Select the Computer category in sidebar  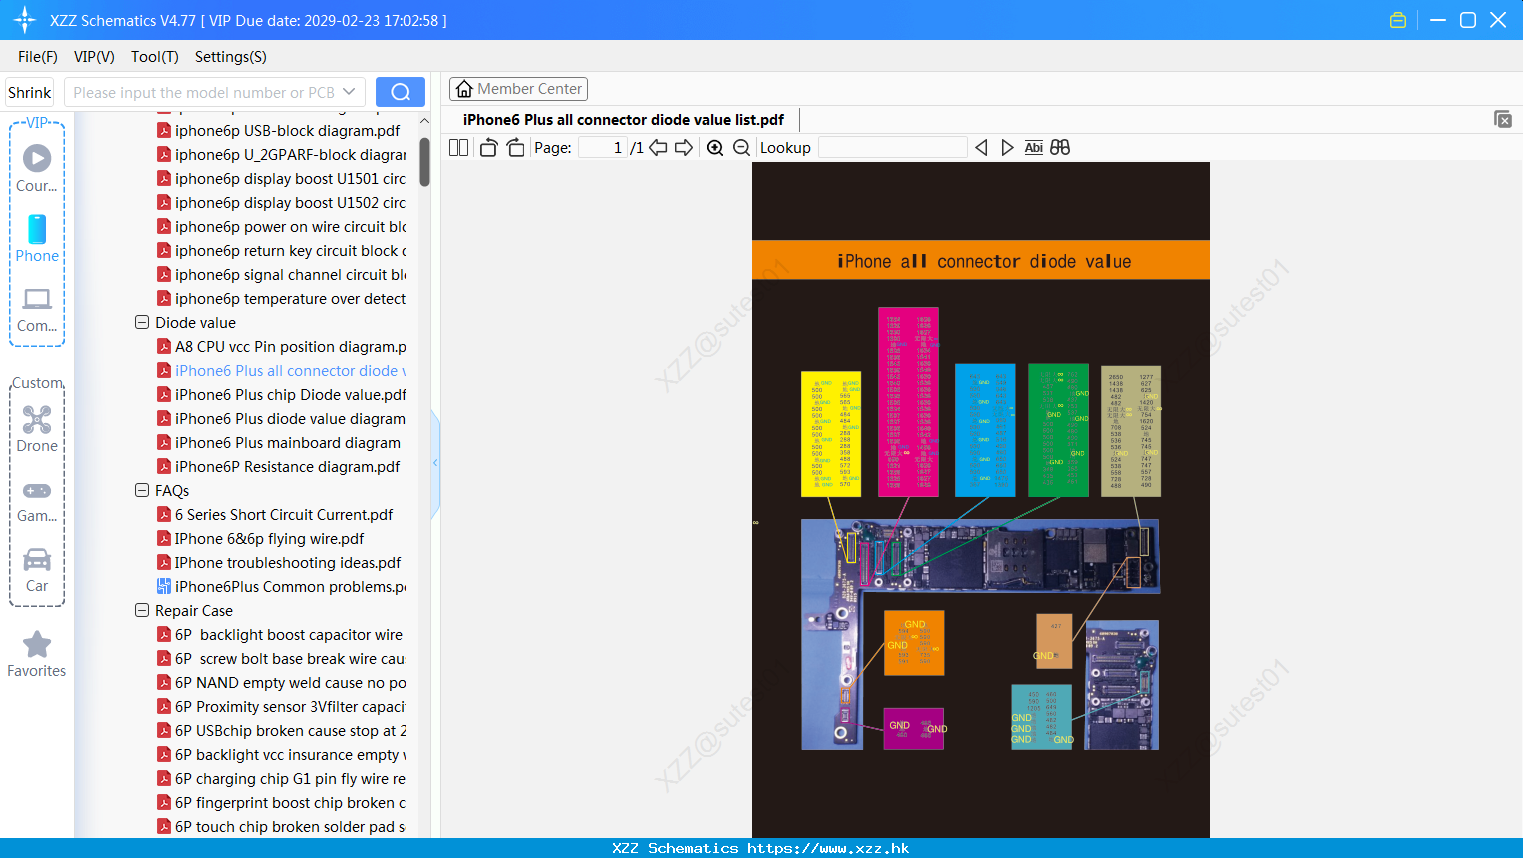click(x=37, y=308)
